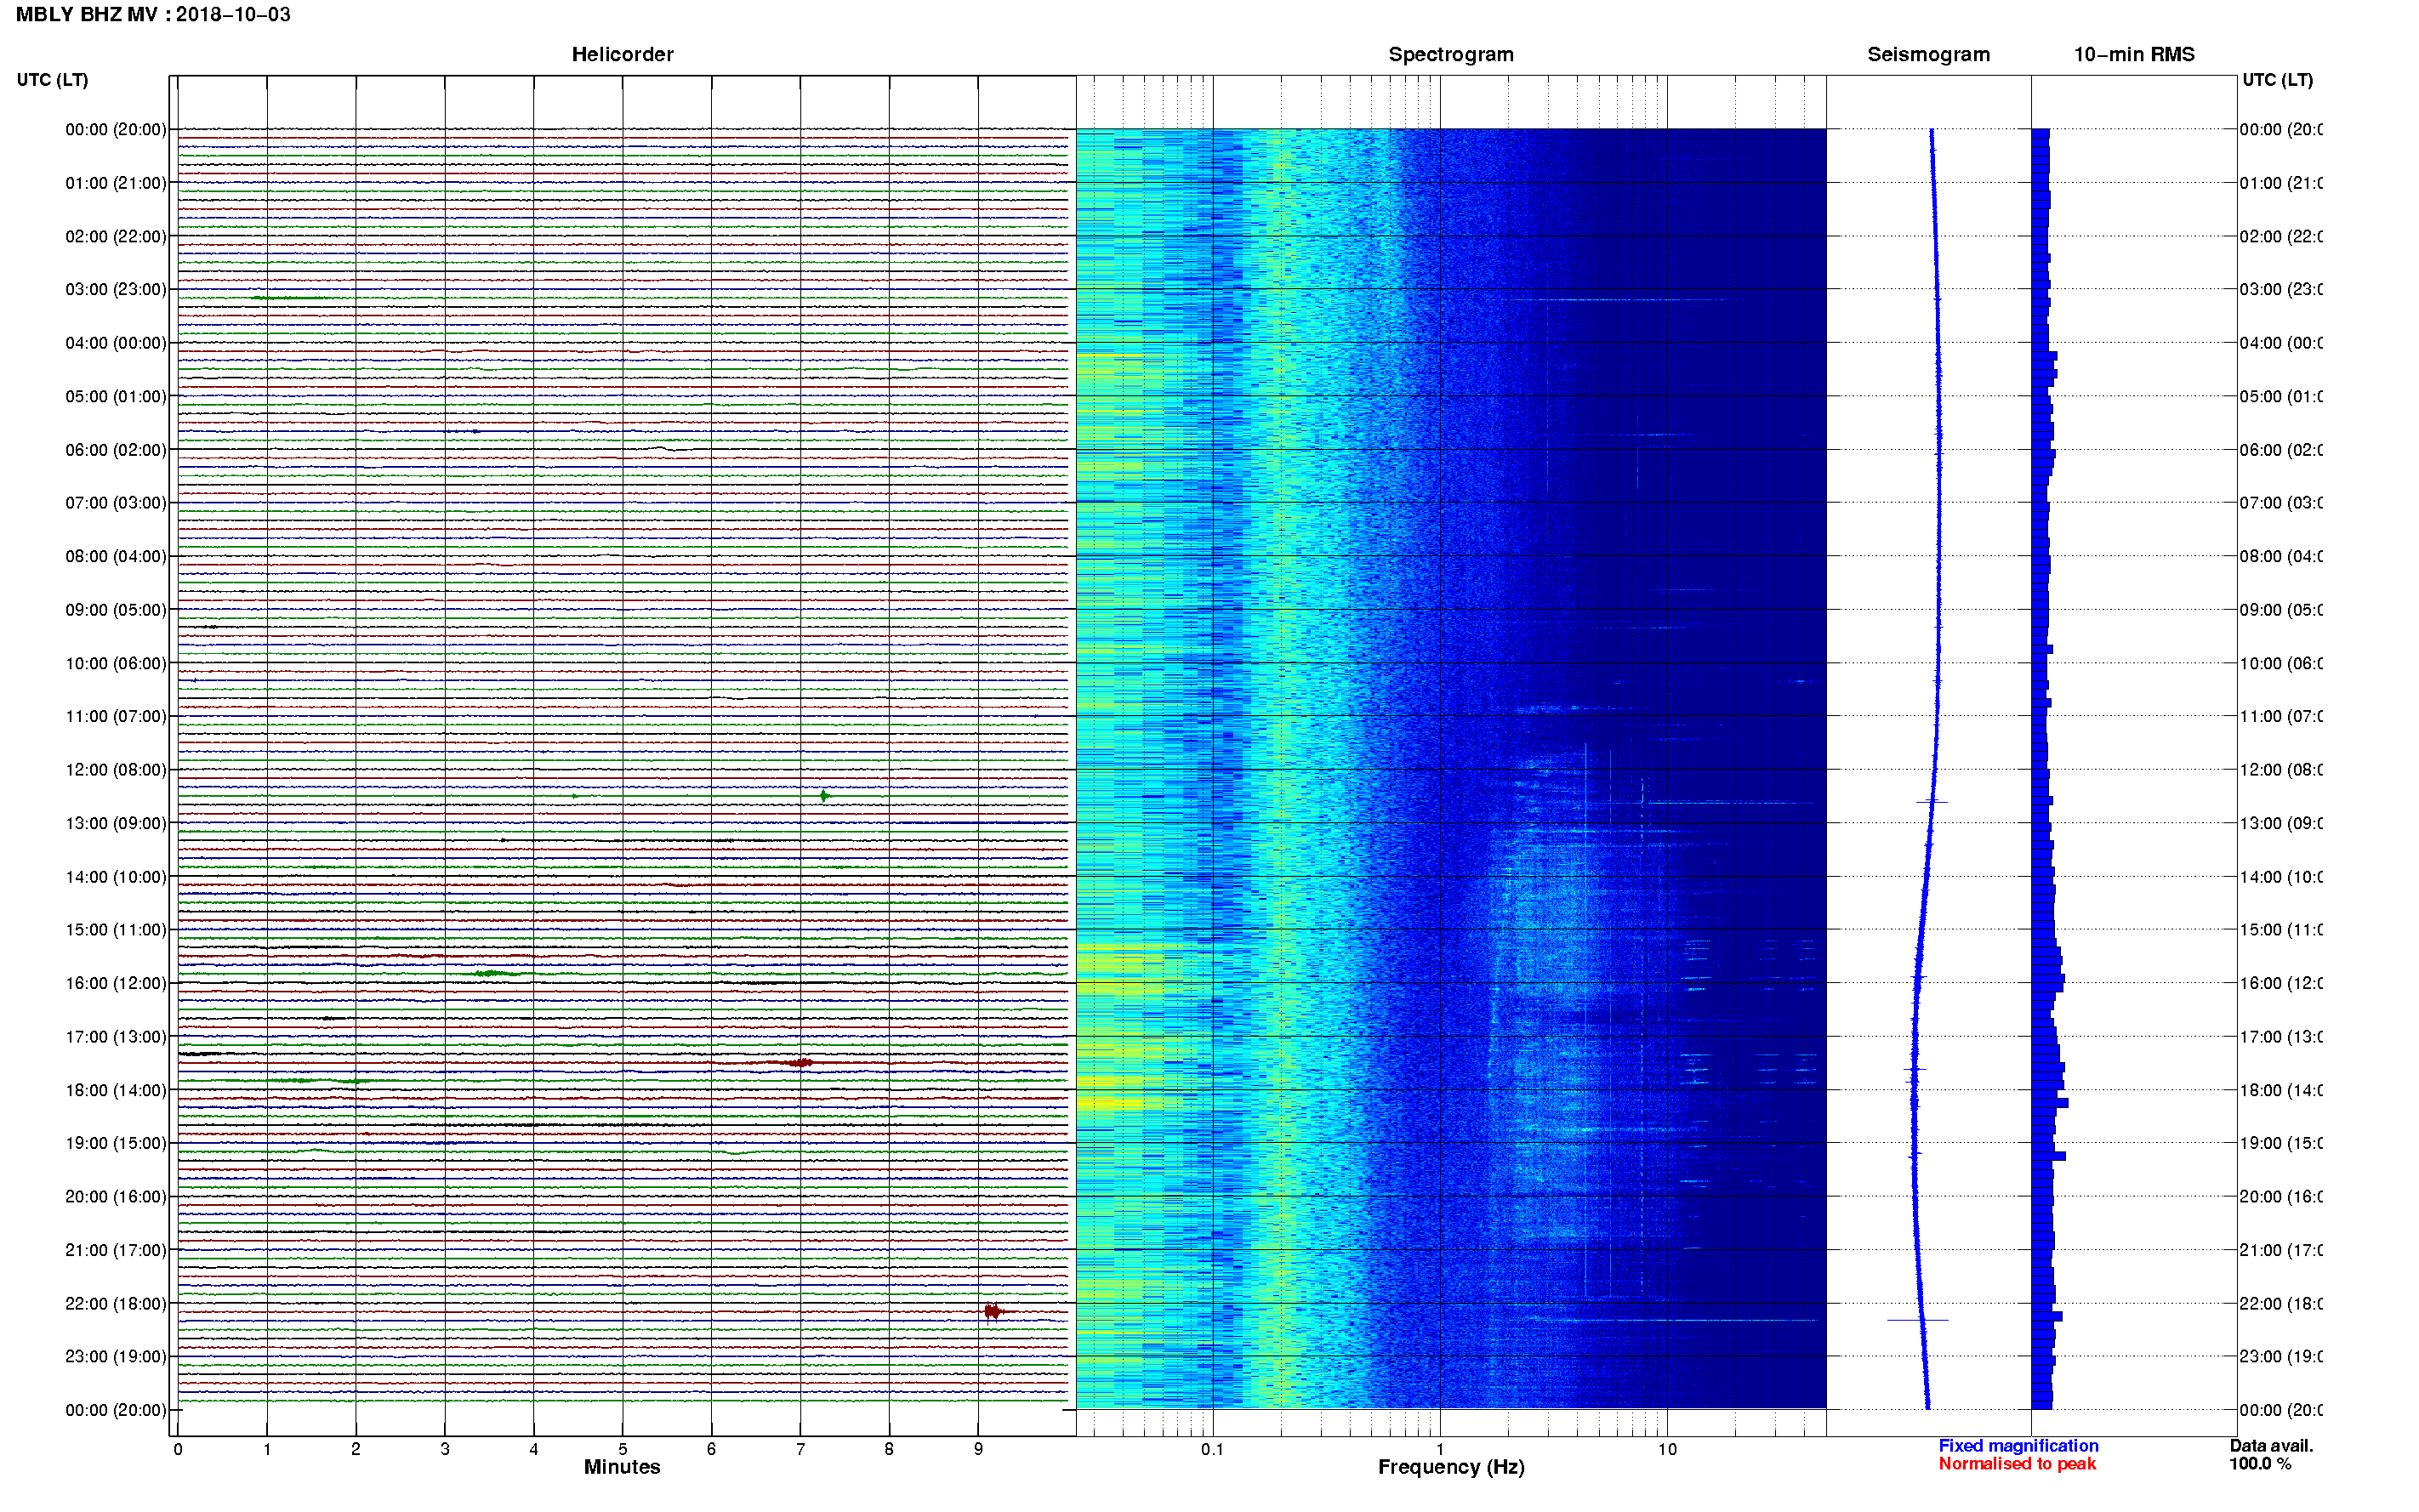Click the bottom '00:00 (20:00)' left time label
Image resolution: width=2419 pixels, height=1512 pixels.
pyautogui.click(x=116, y=1411)
